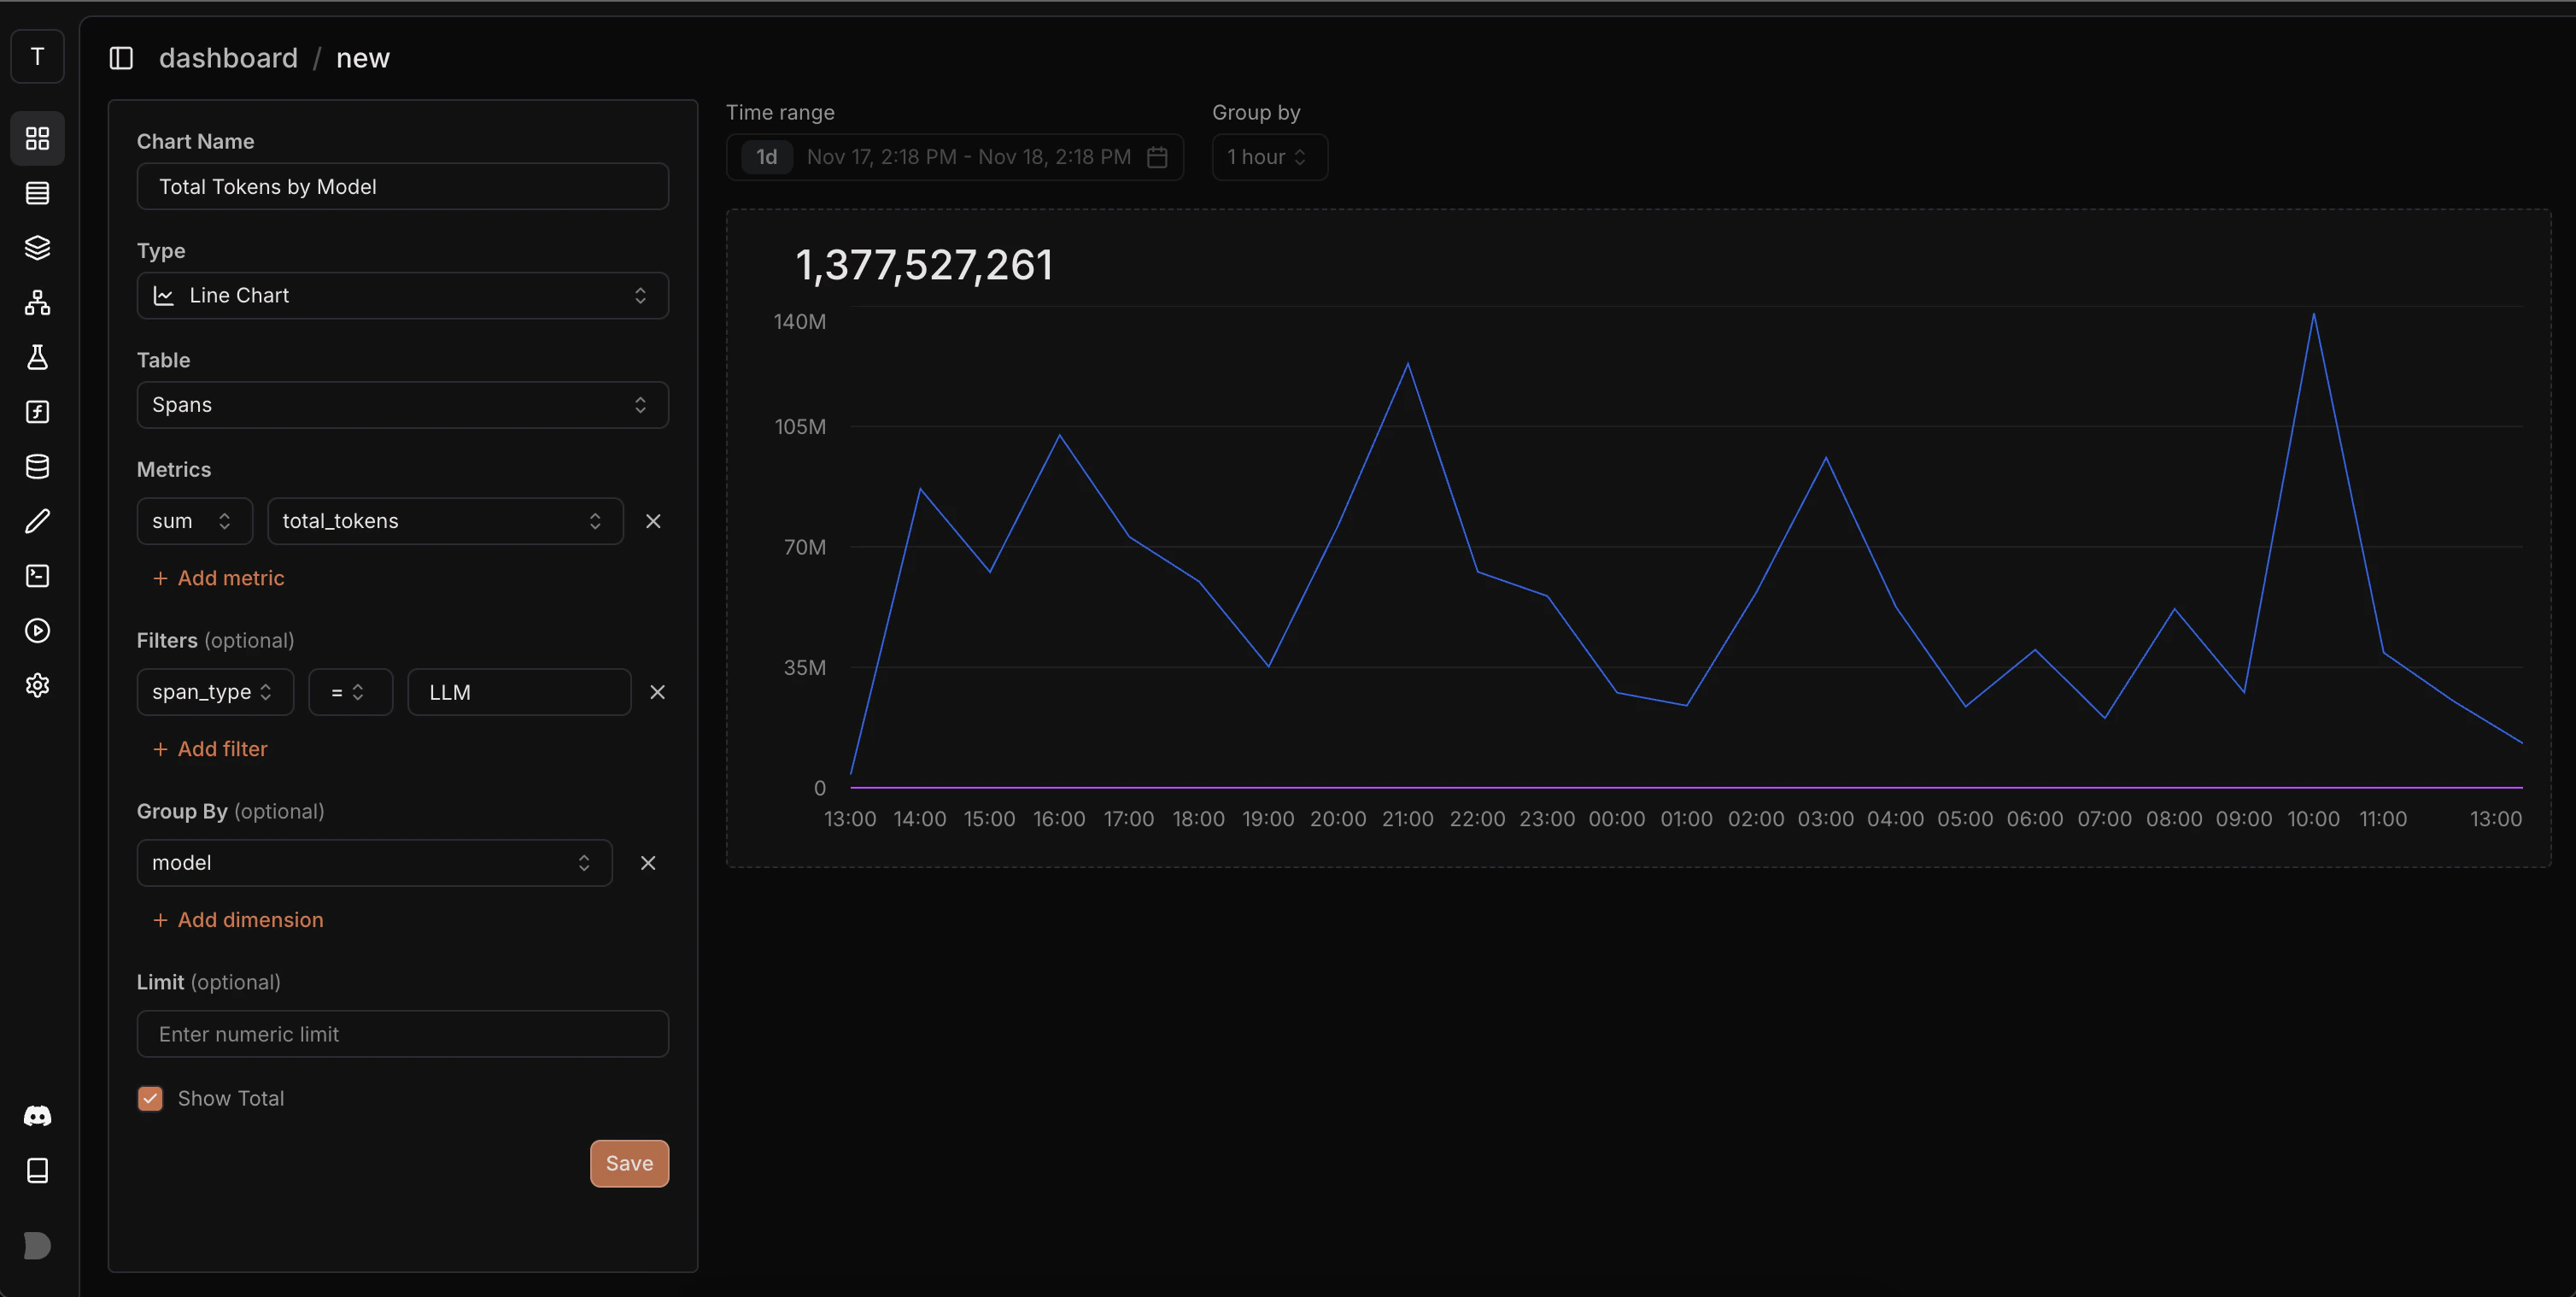2576x1297 pixels.
Task: Select the 1d time range preset
Action: coord(766,157)
